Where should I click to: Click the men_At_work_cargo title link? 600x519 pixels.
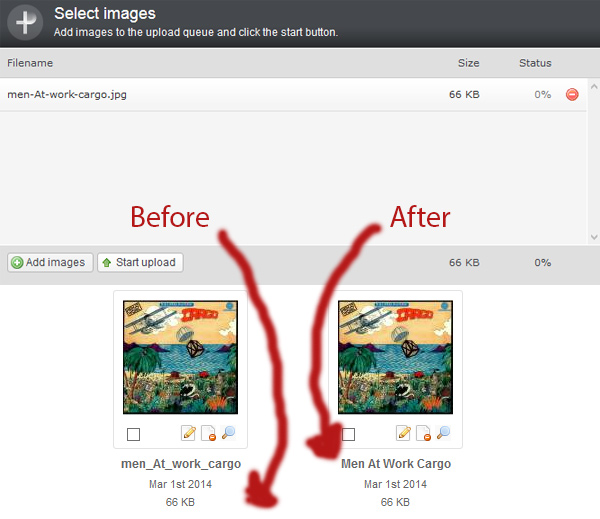point(181,464)
